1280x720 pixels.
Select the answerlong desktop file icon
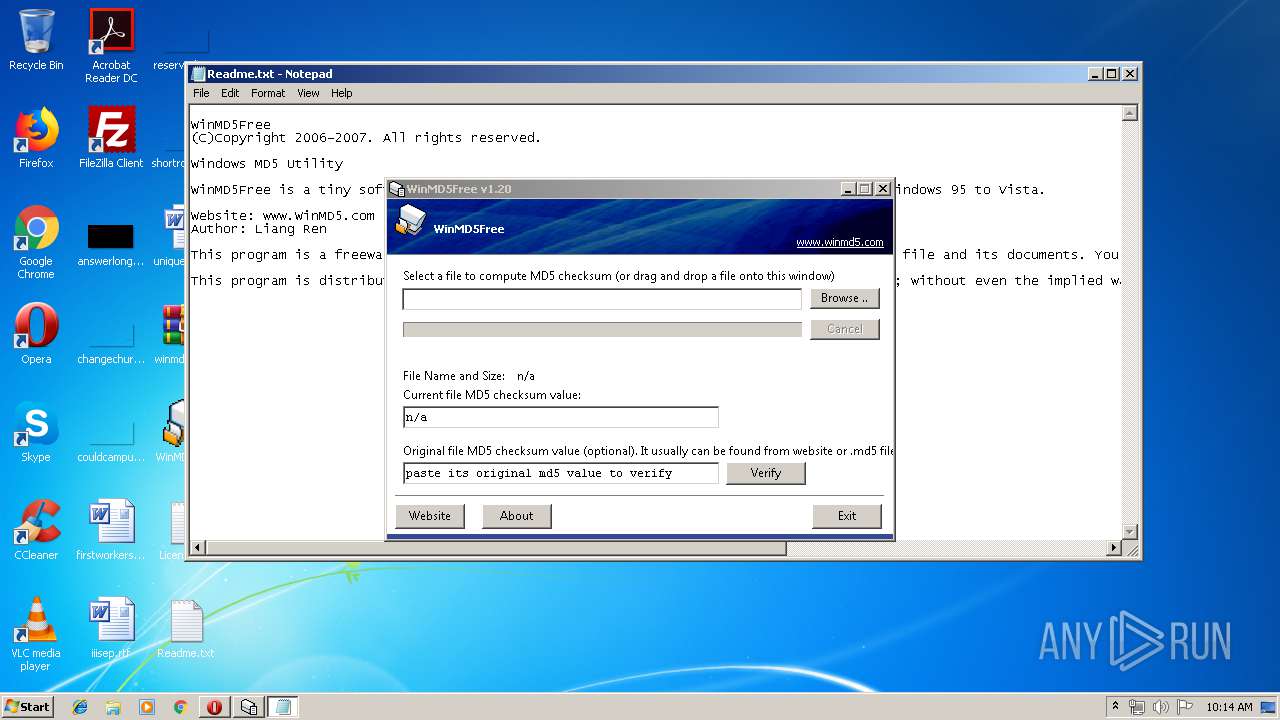tap(111, 244)
